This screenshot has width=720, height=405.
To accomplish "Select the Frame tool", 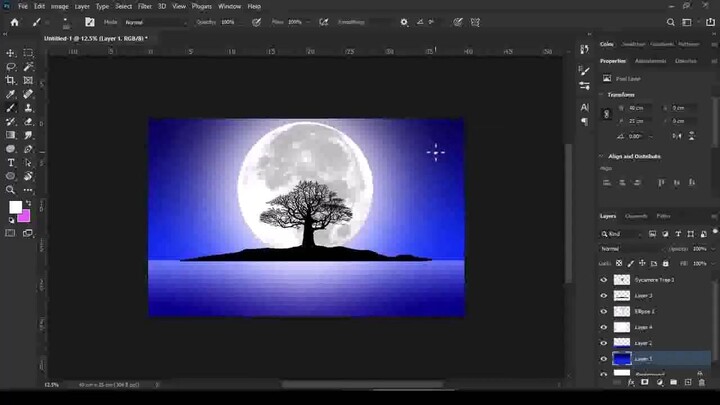I will coord(28,80).
